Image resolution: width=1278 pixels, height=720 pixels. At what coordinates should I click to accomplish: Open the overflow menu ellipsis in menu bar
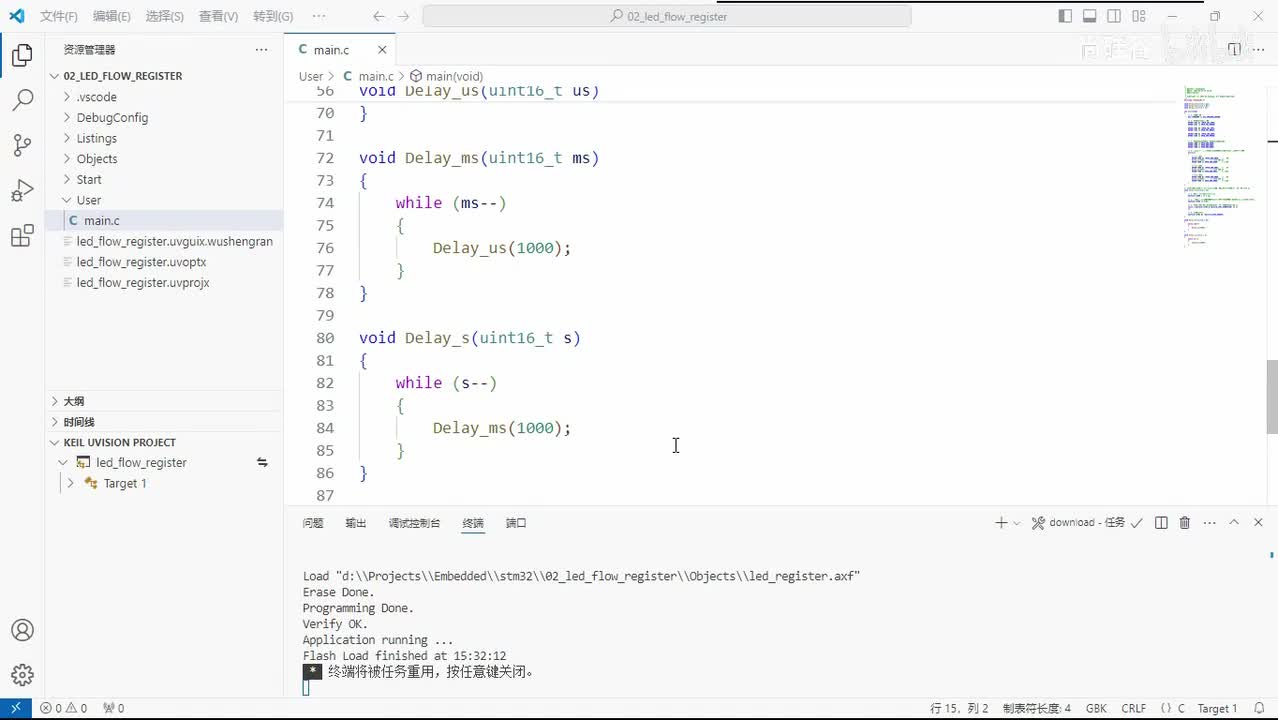pos(319,16)
